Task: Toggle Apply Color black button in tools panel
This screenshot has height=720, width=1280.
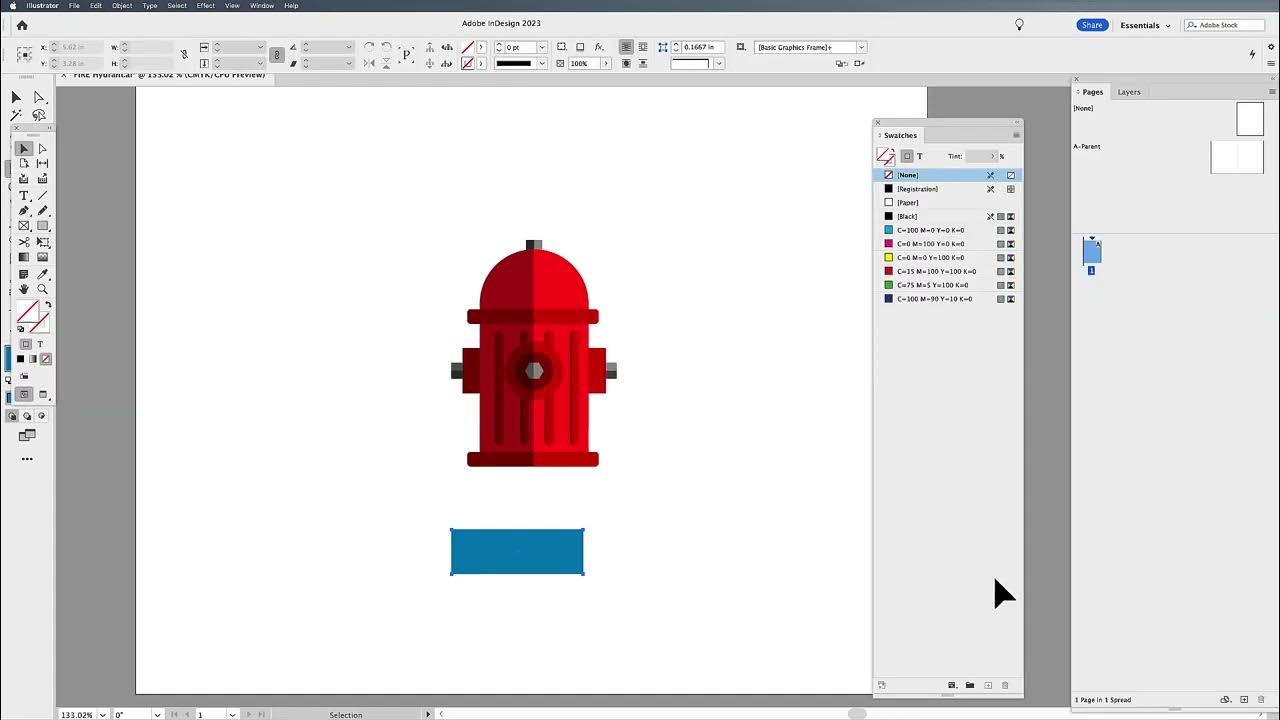Action: point(20,359)
